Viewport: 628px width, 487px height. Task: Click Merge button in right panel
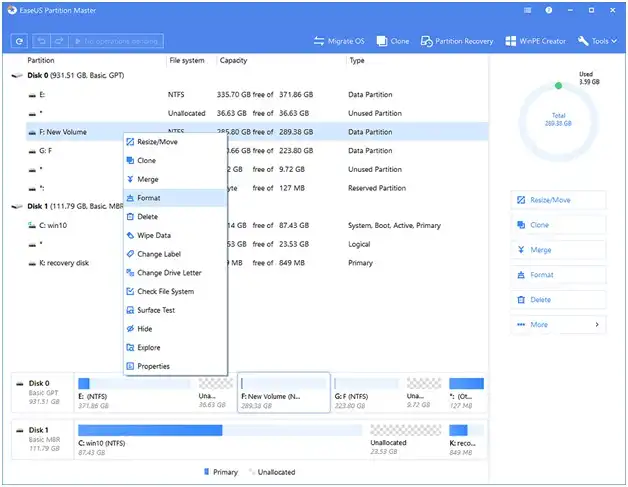pos(558,250)
